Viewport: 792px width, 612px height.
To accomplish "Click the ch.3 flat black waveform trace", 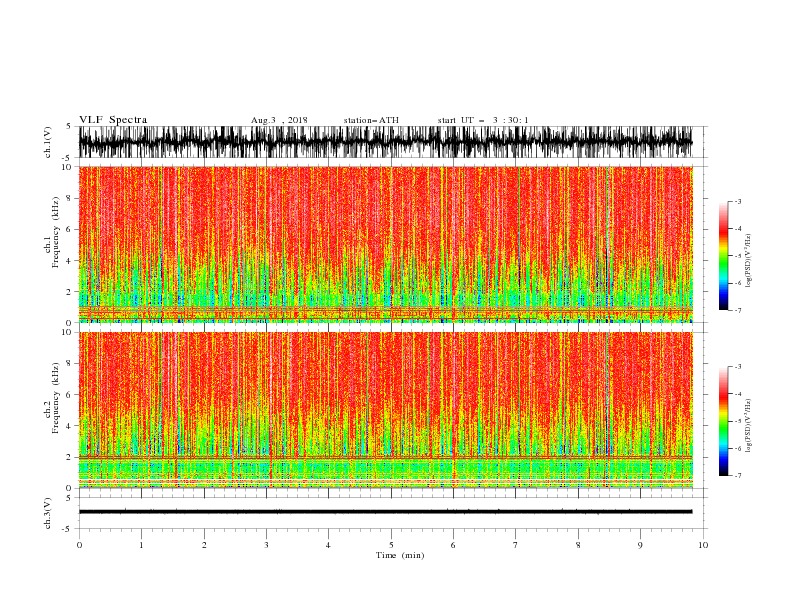I will pos(385,512).
